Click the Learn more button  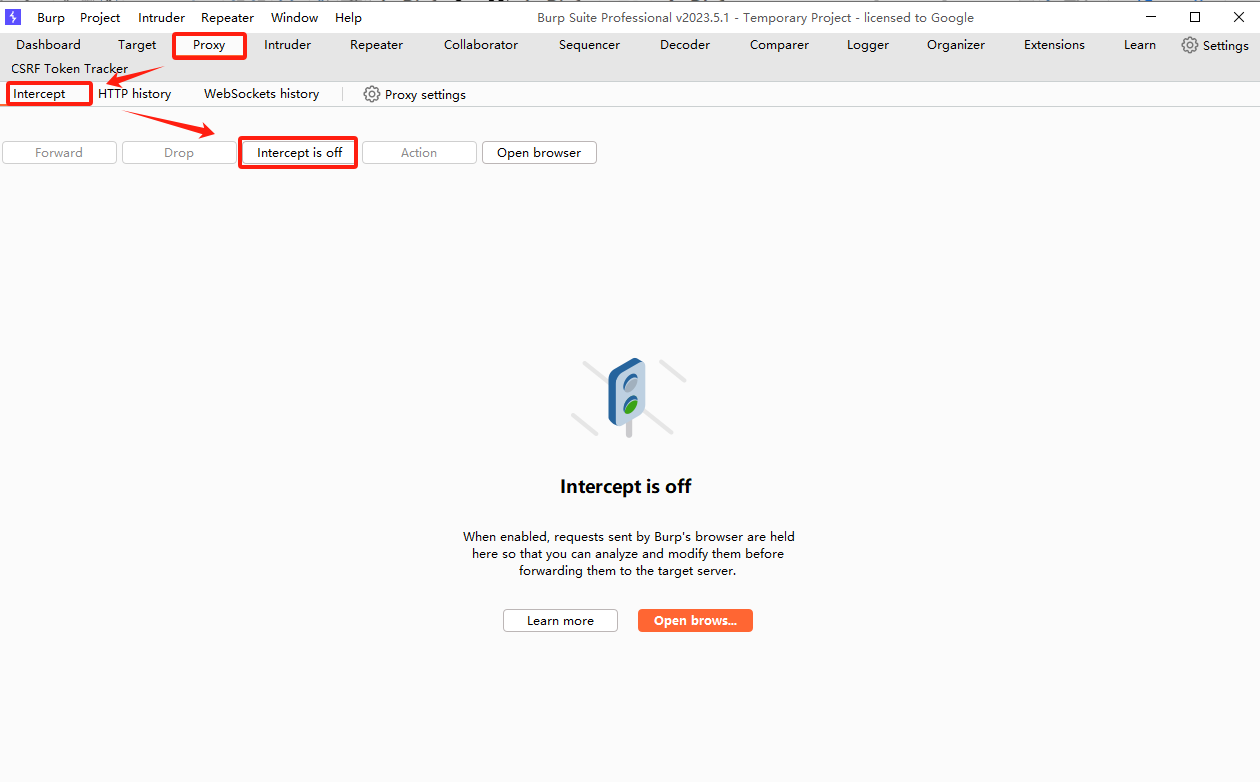(x=560, y=621)
